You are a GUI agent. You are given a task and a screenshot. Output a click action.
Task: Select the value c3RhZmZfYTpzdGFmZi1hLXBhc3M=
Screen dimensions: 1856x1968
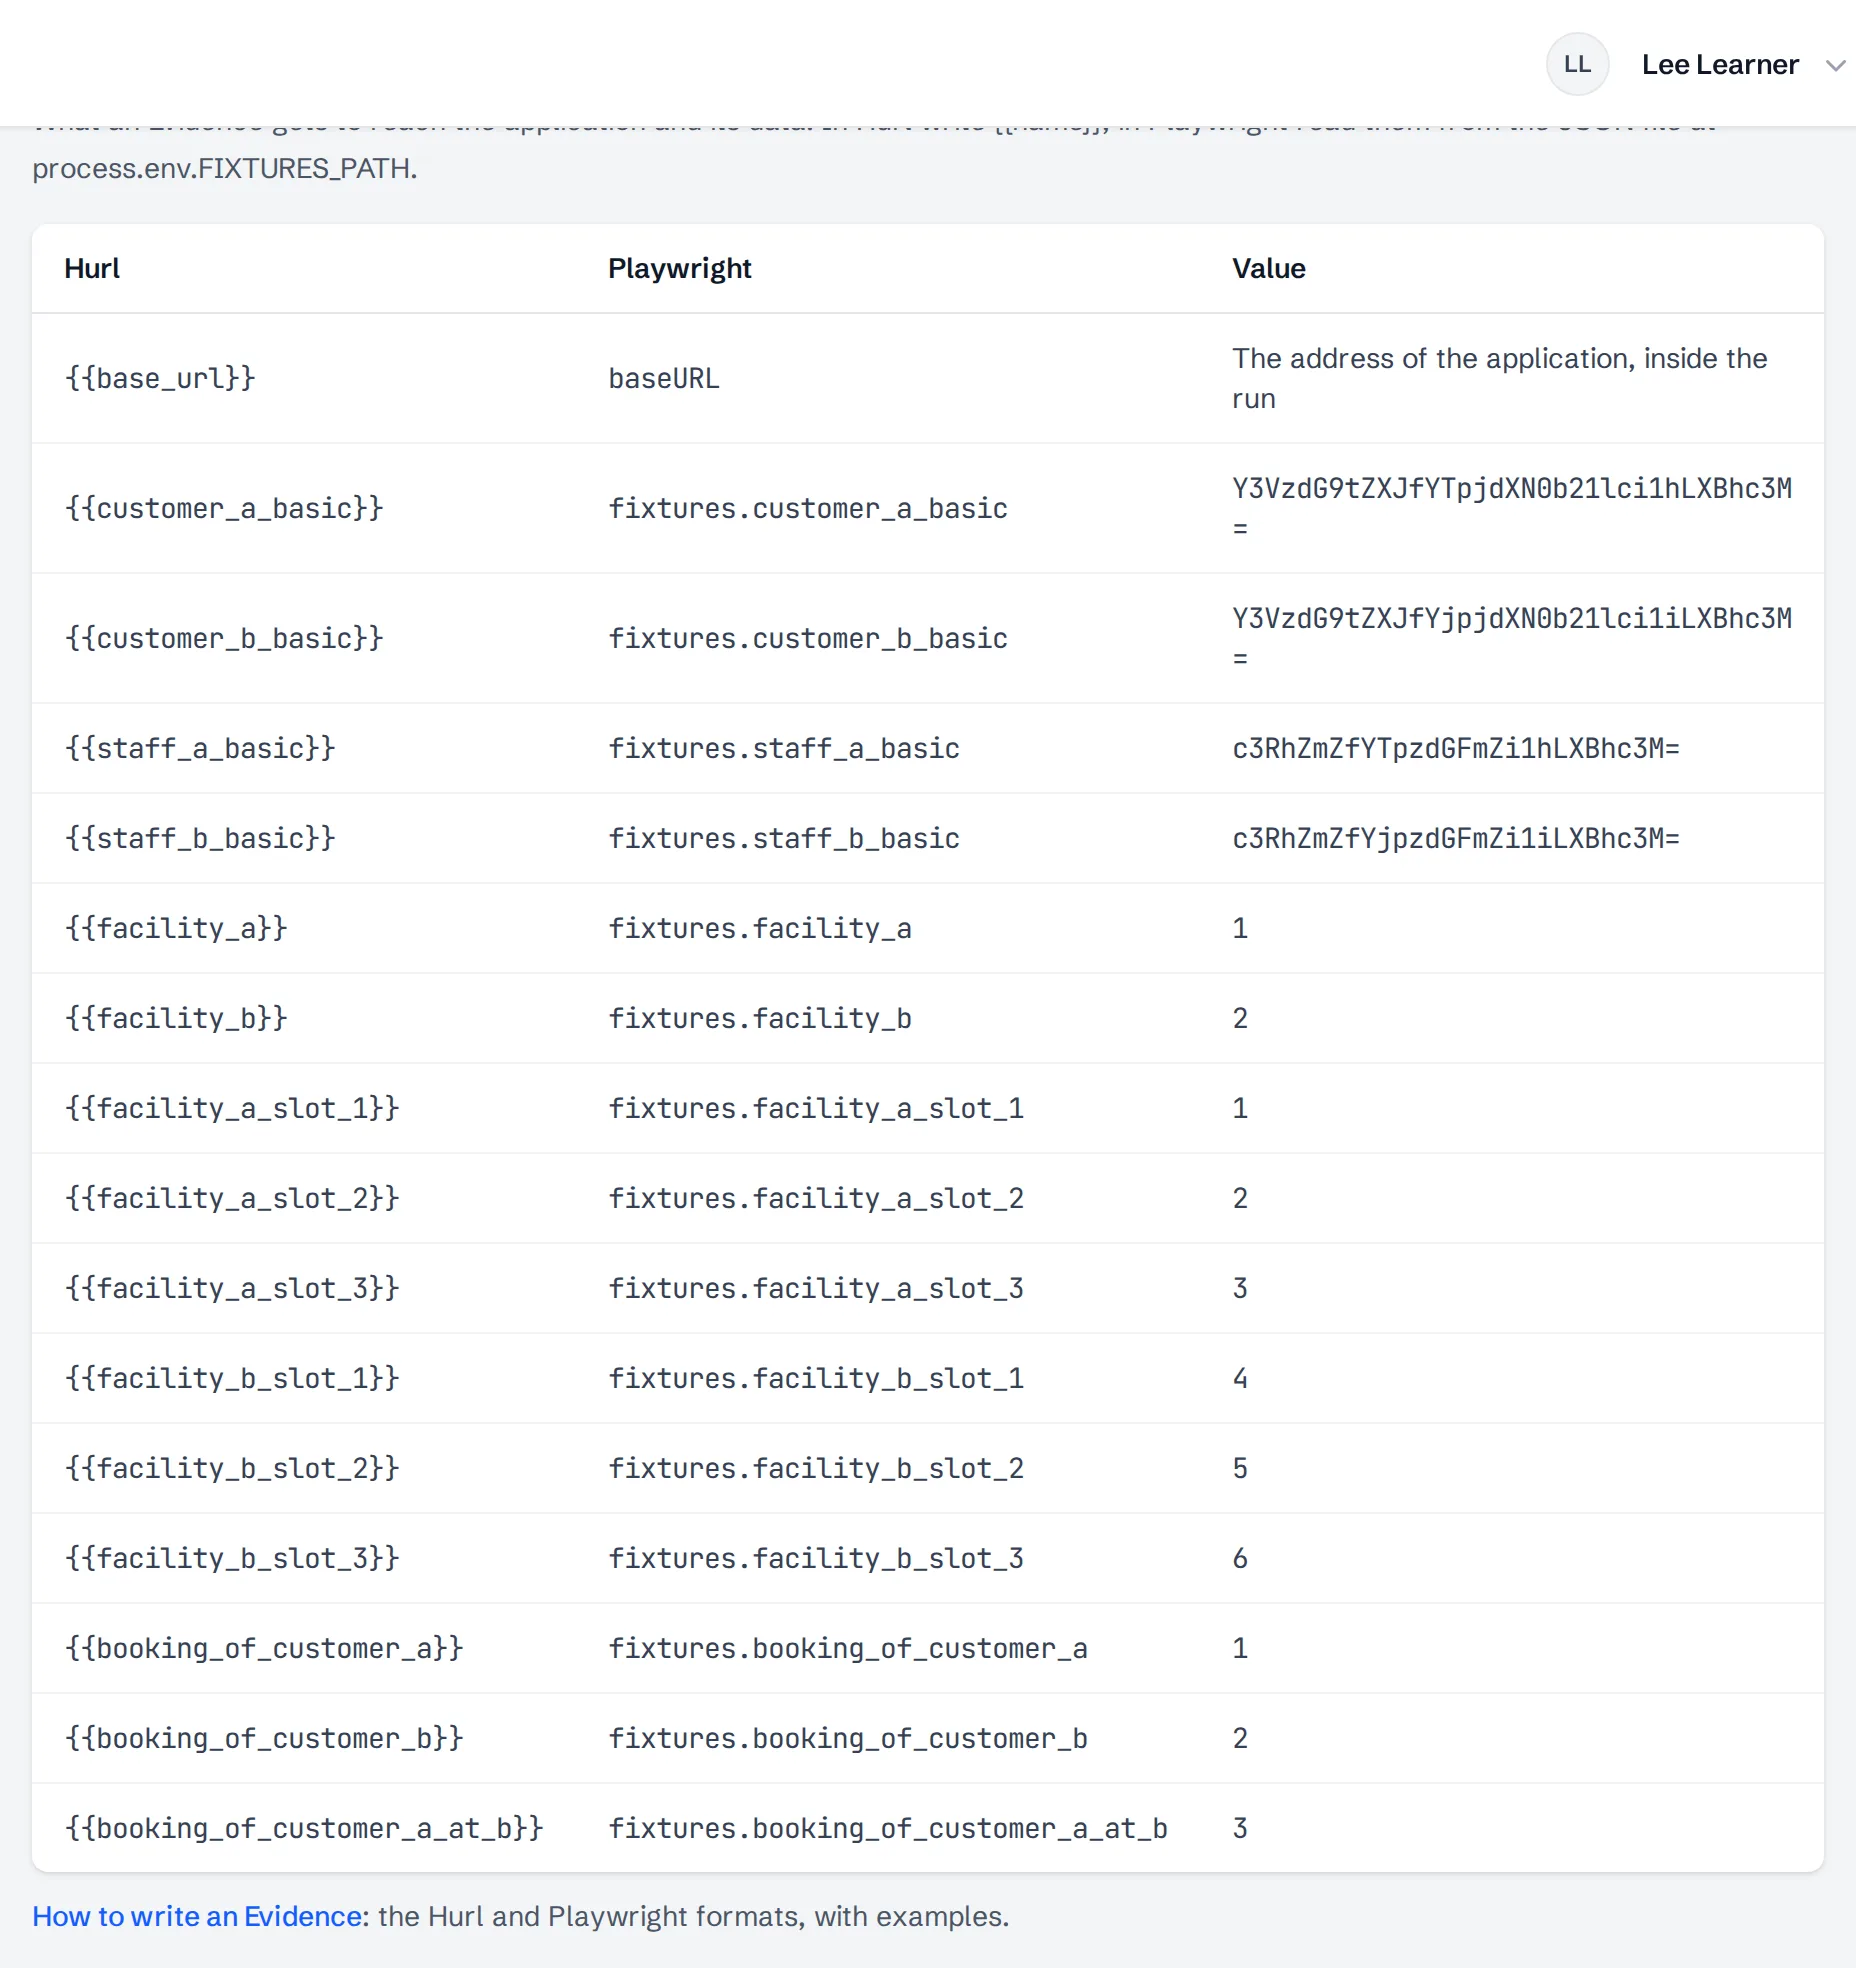tap(1456, 748)
